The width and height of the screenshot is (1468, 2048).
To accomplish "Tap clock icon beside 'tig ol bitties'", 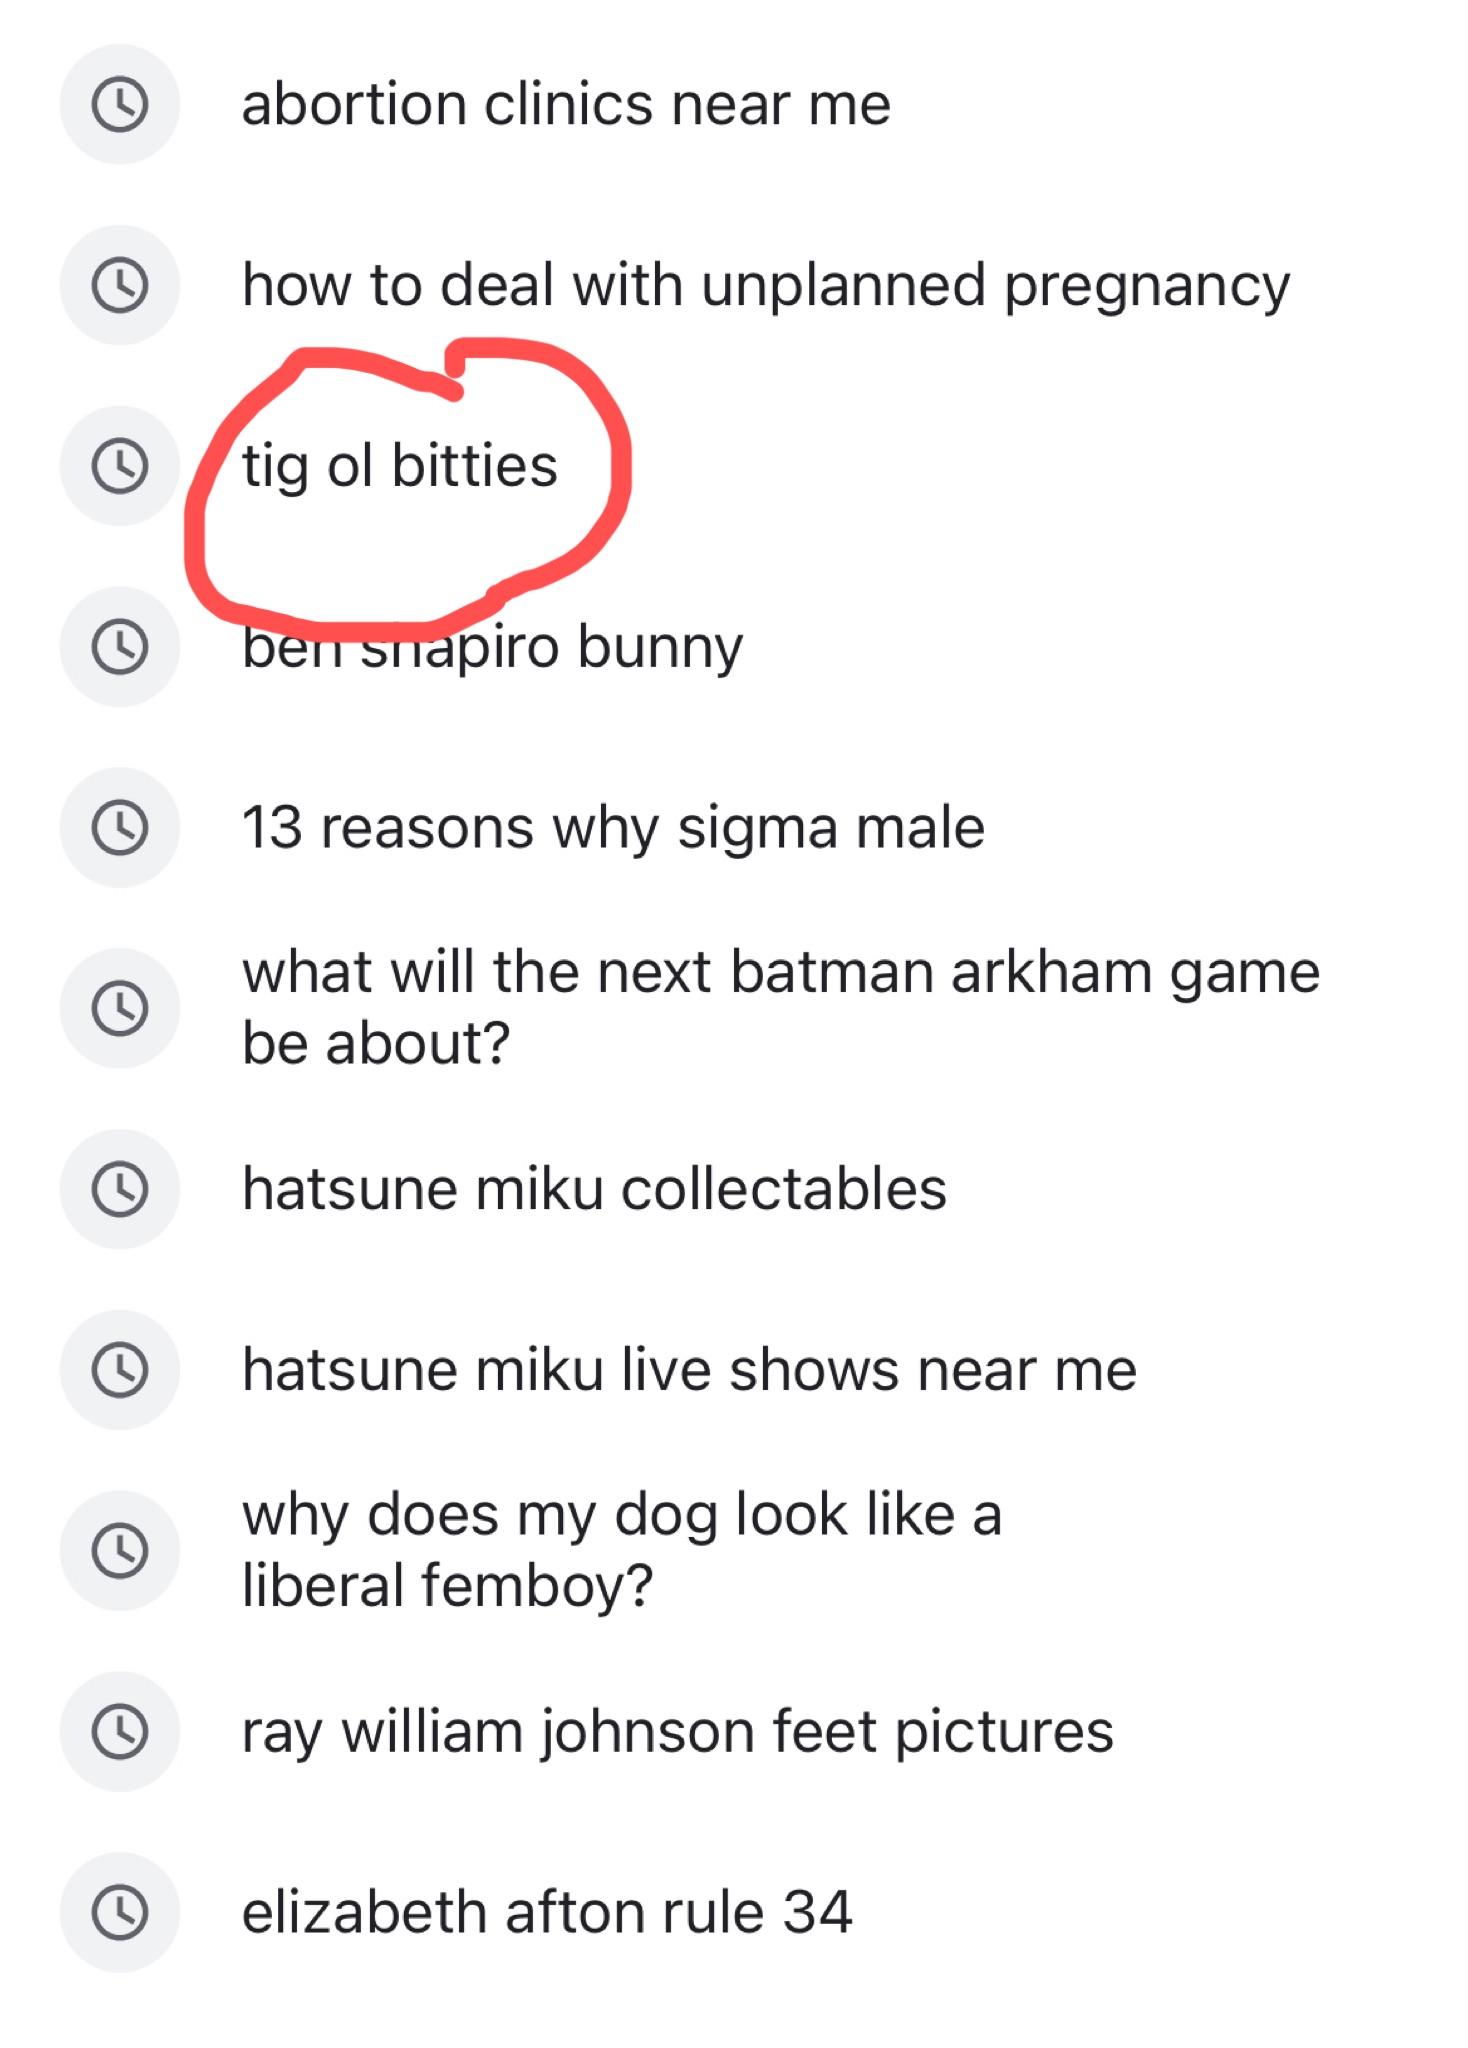I will 120,466.
